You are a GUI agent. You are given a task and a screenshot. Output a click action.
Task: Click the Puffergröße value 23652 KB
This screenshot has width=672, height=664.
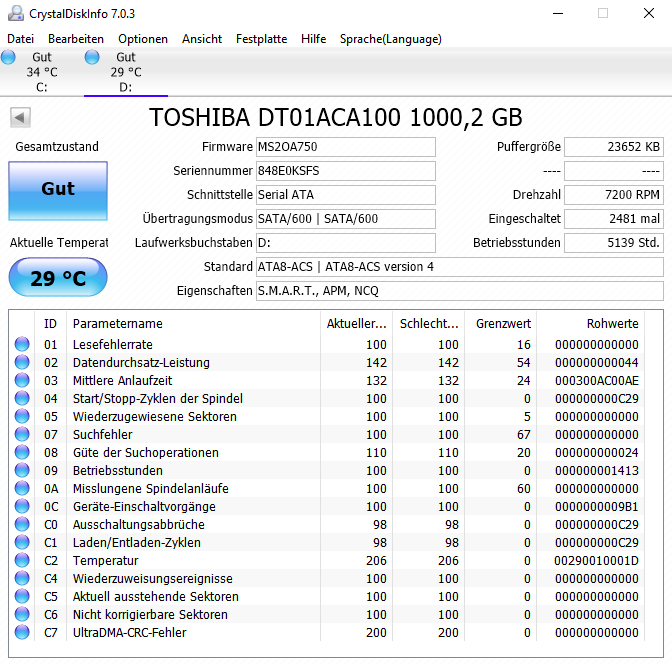(614, 147)
